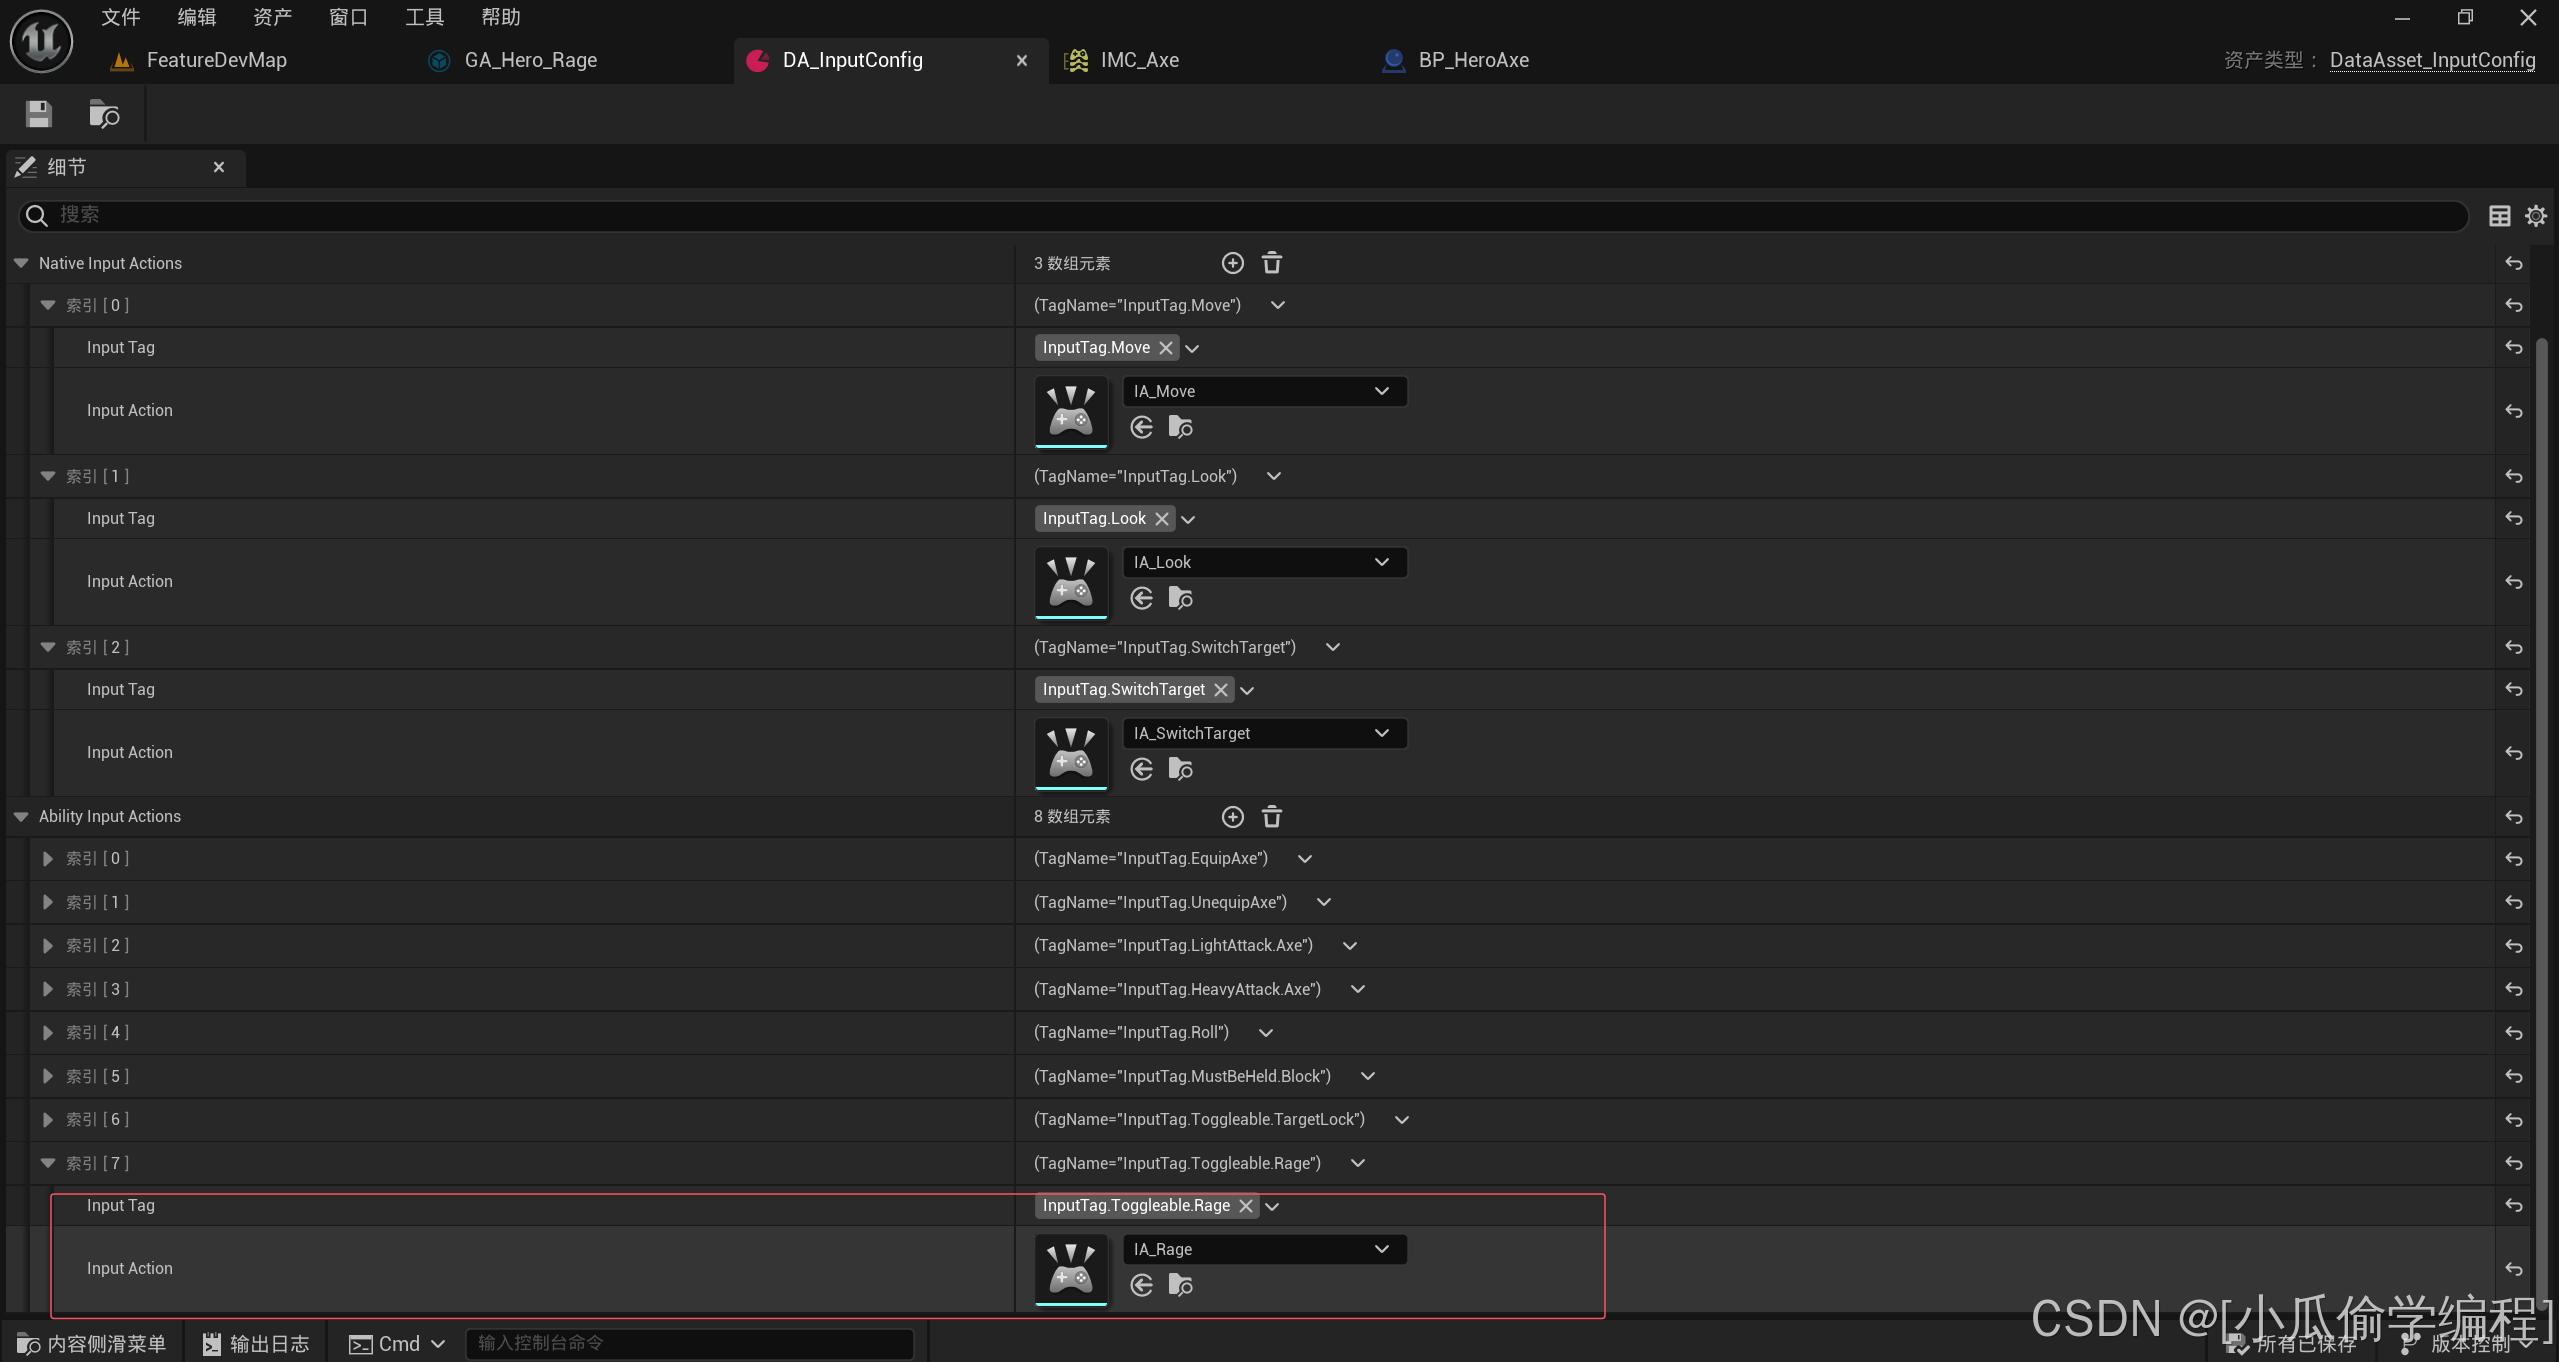
Task: Collapse the Native Input Actions section
Action: click(x=21, y=263)
